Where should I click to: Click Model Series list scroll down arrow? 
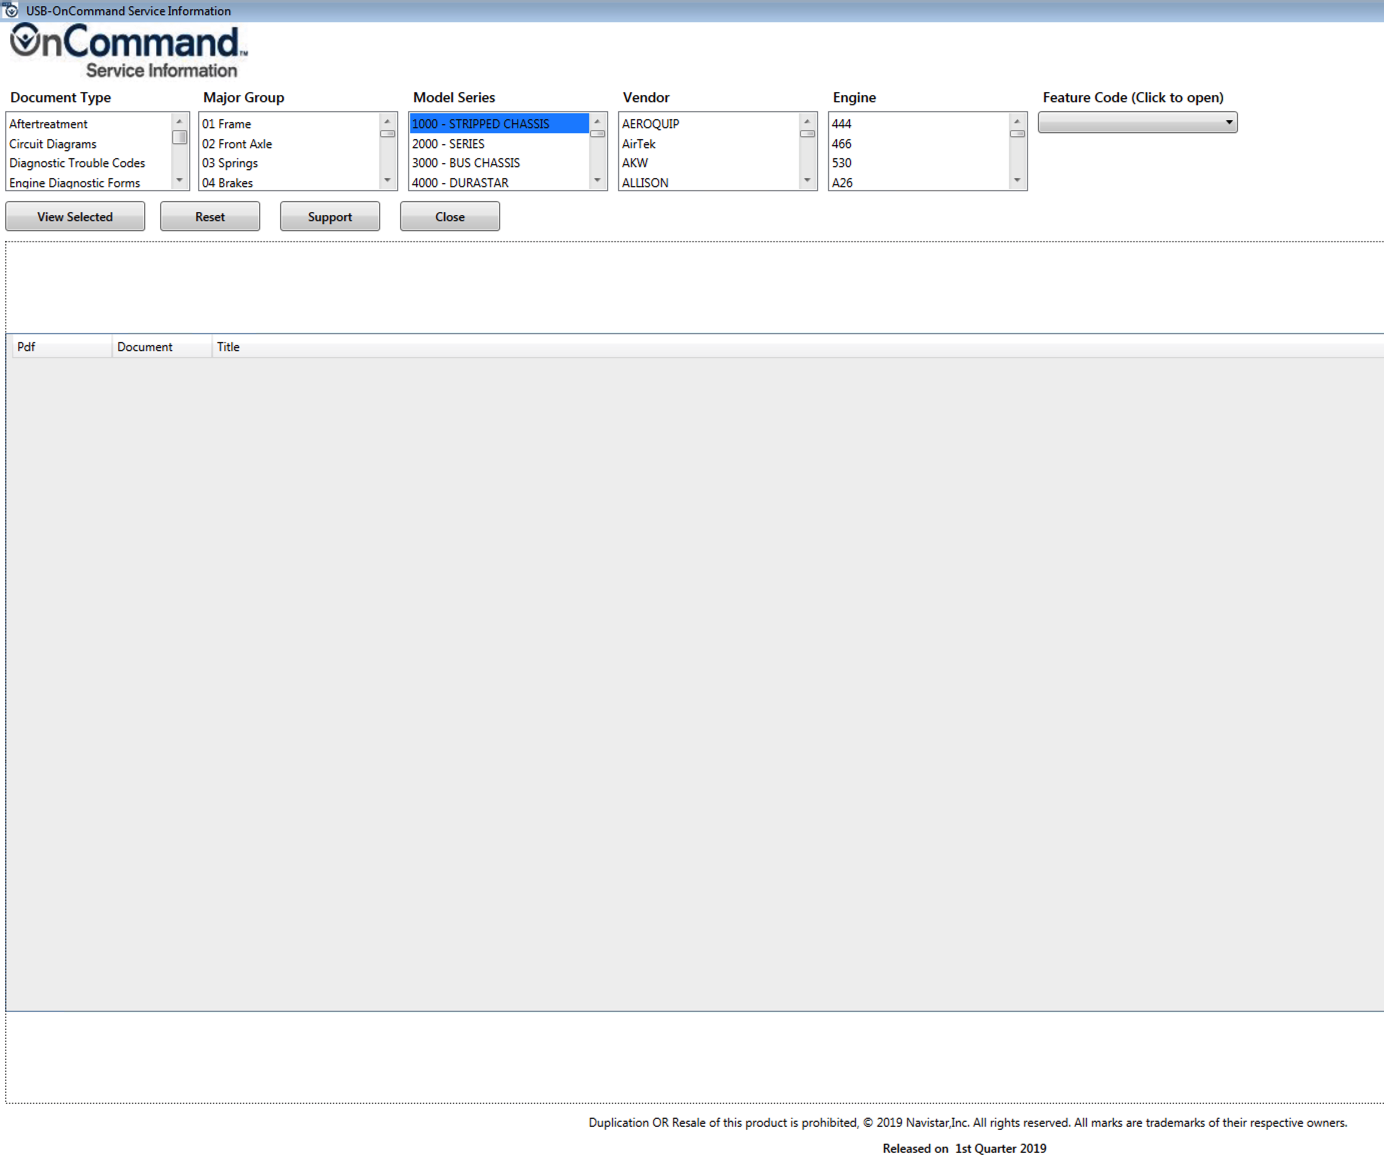(x=598, y=181)
